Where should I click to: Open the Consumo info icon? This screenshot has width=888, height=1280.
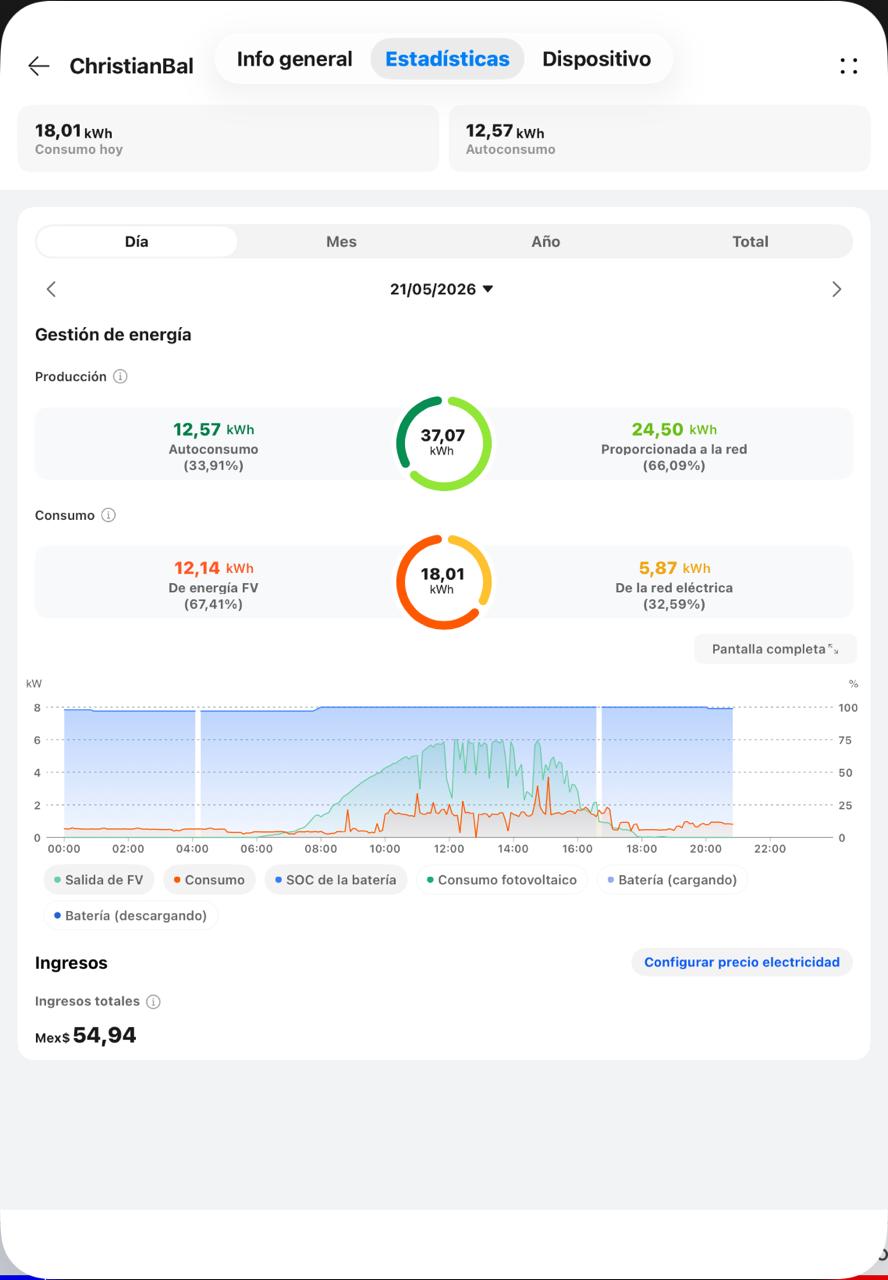108,516
